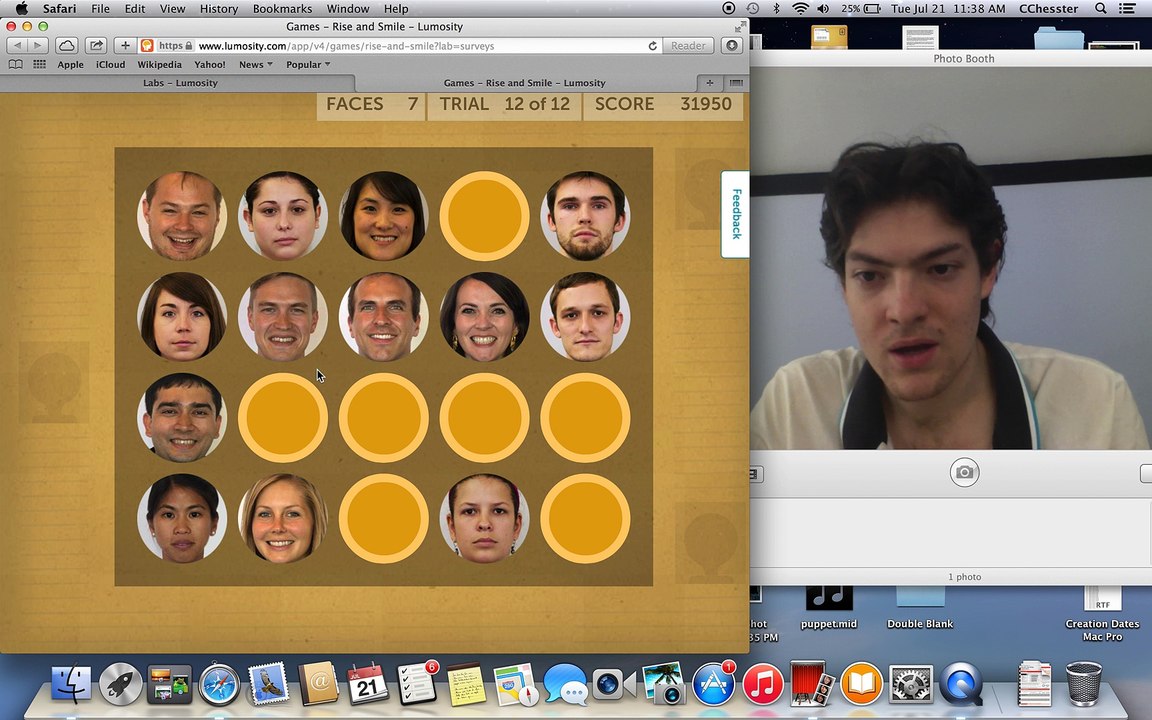Enter Safari full screen mode
This screenshot has height=720, width=1152.
click(x=739, y=27)
